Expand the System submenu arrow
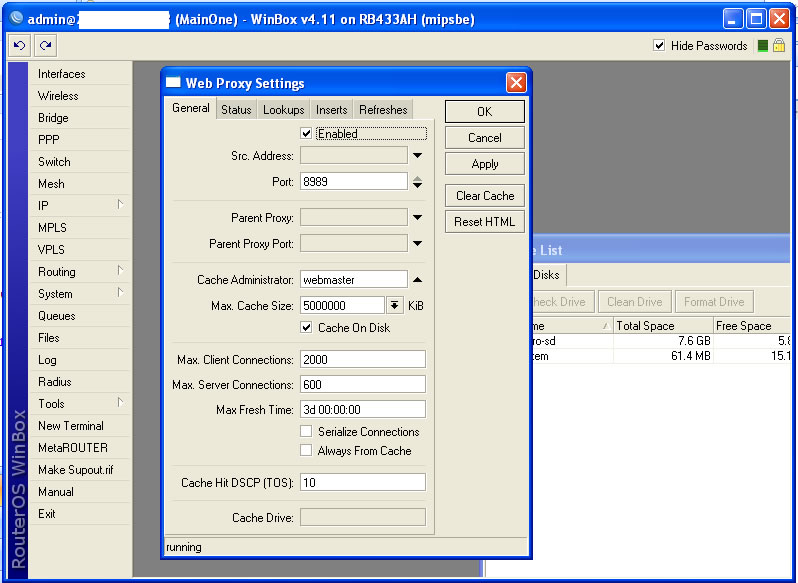 pos(120,293)
